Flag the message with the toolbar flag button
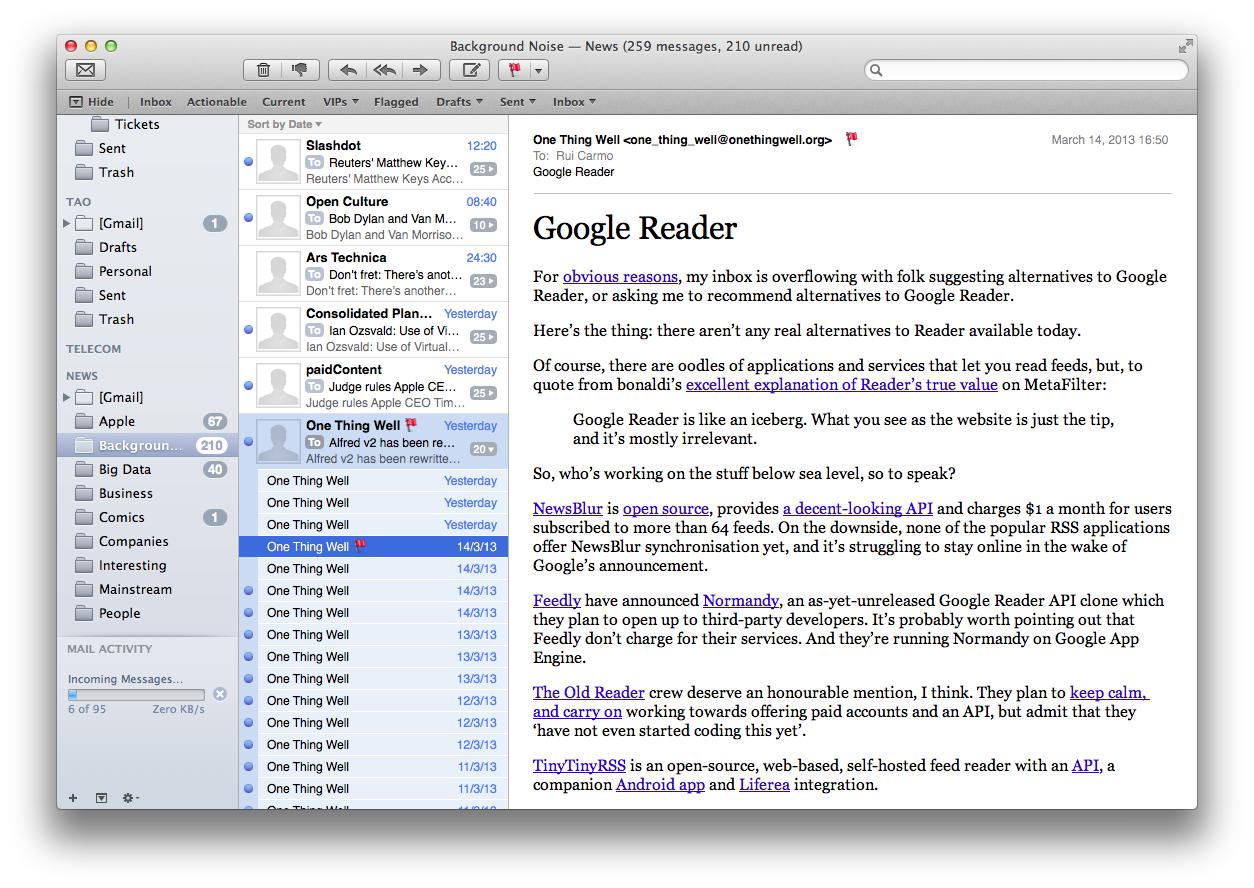Viewport: 1254px width, 888px height. point(514,70)
